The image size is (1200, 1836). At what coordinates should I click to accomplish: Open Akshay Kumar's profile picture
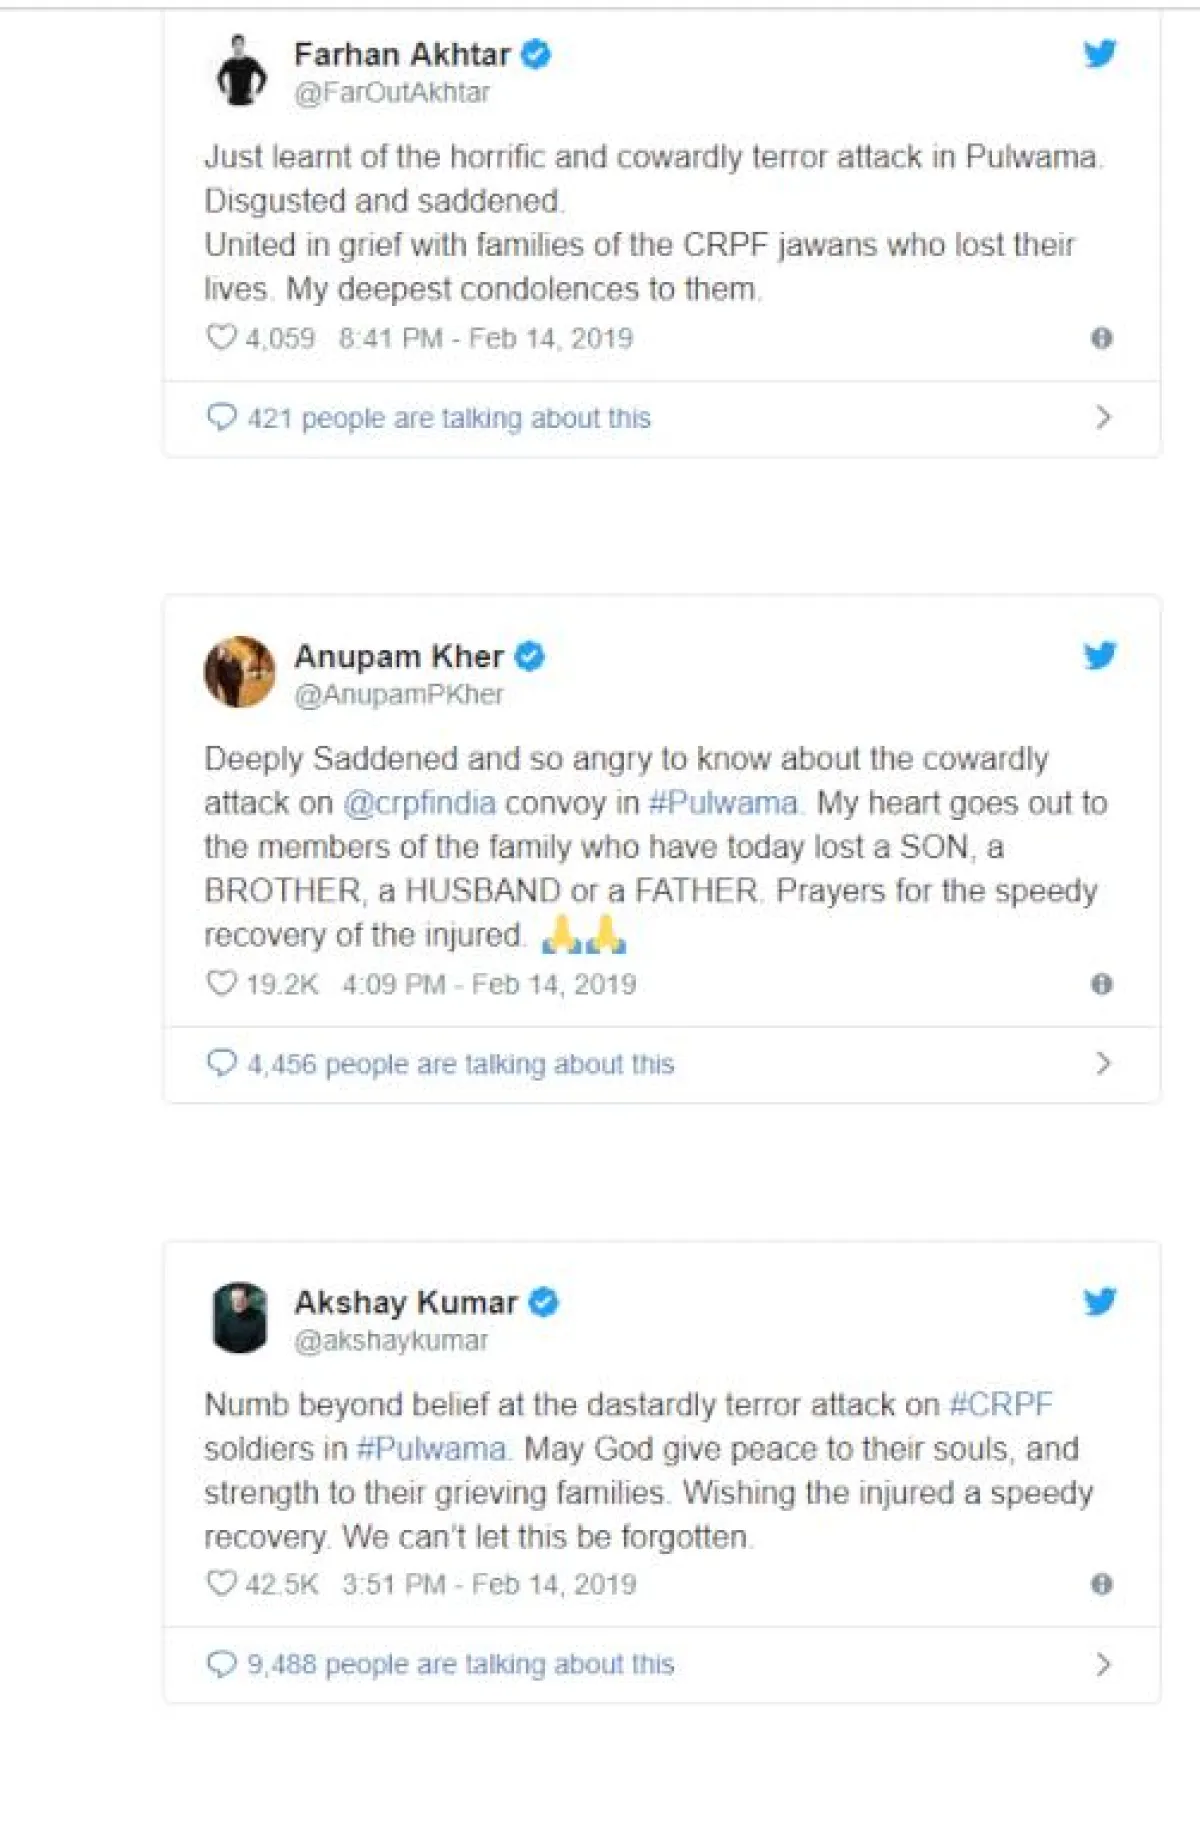click(x=240, y=1318)
